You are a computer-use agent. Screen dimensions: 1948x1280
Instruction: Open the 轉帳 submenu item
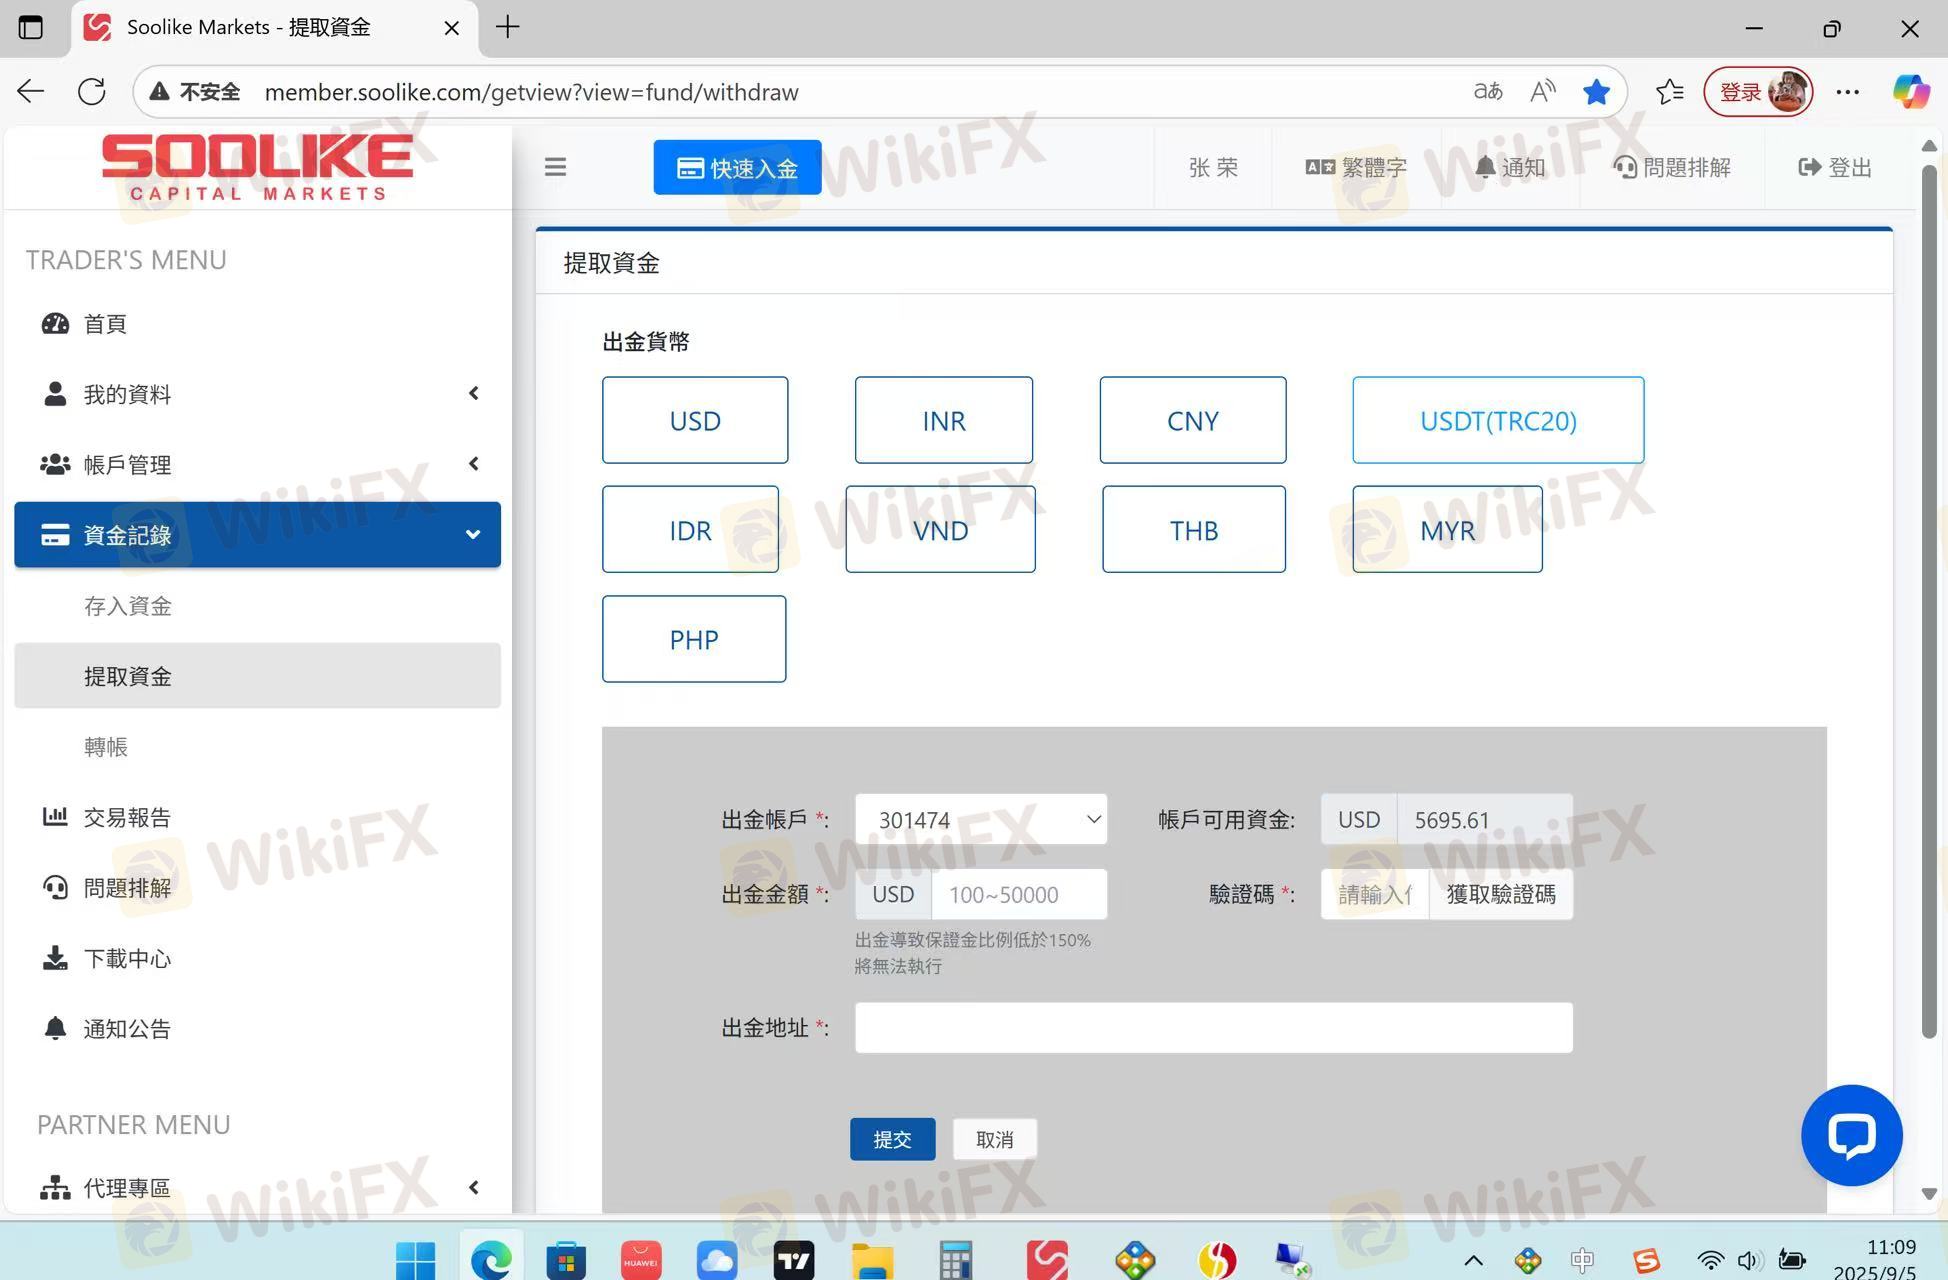(106, 747)
